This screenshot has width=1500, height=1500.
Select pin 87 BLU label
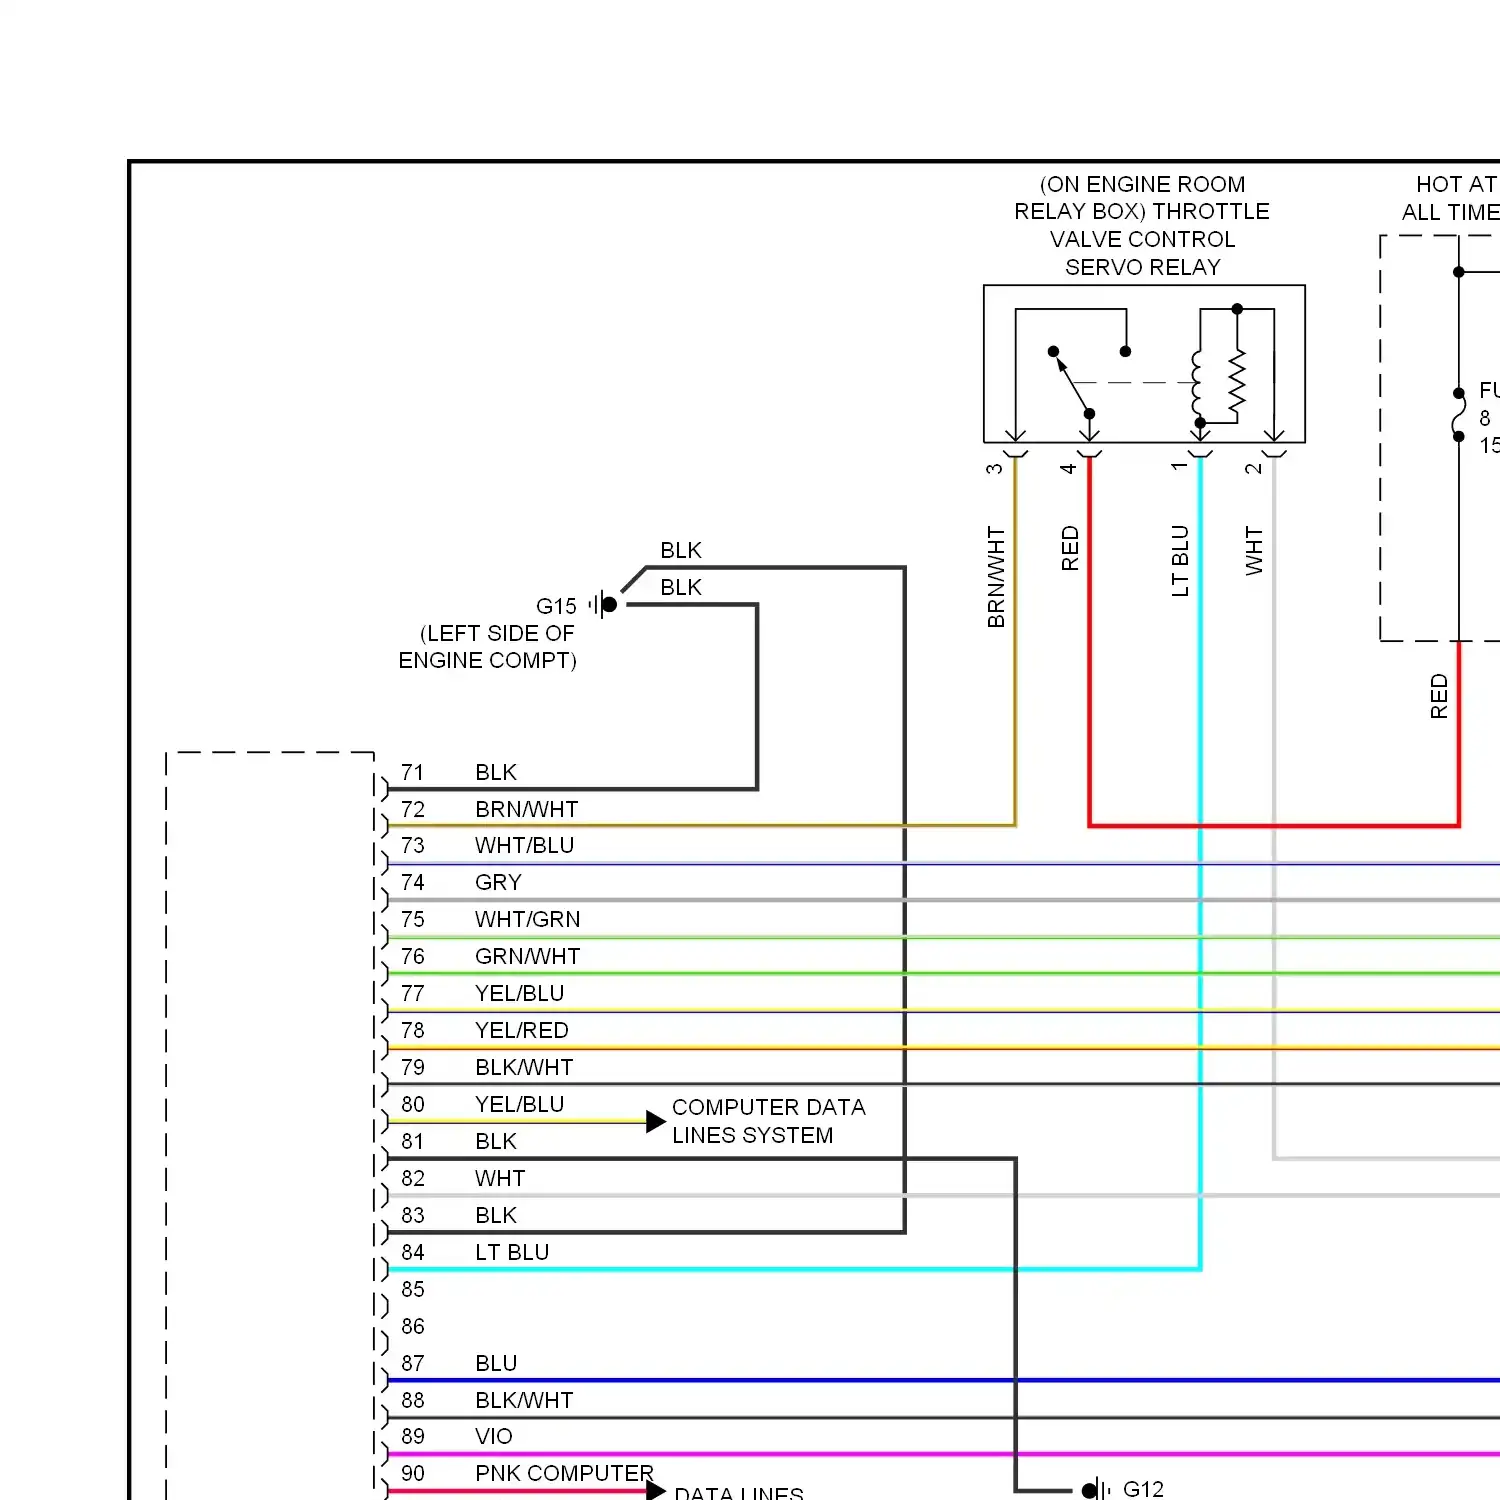point(496,1363)
